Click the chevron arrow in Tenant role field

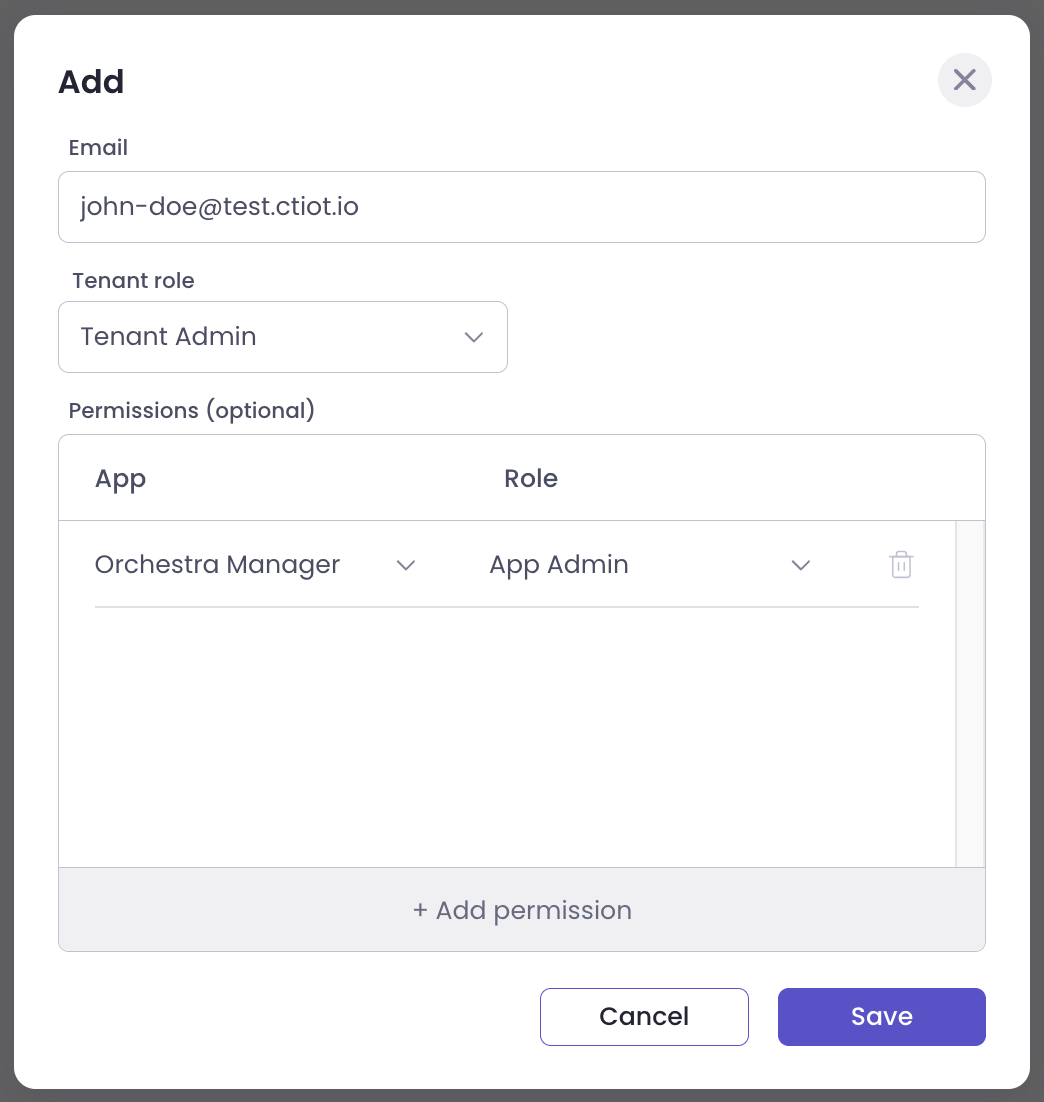coord(474,337)
